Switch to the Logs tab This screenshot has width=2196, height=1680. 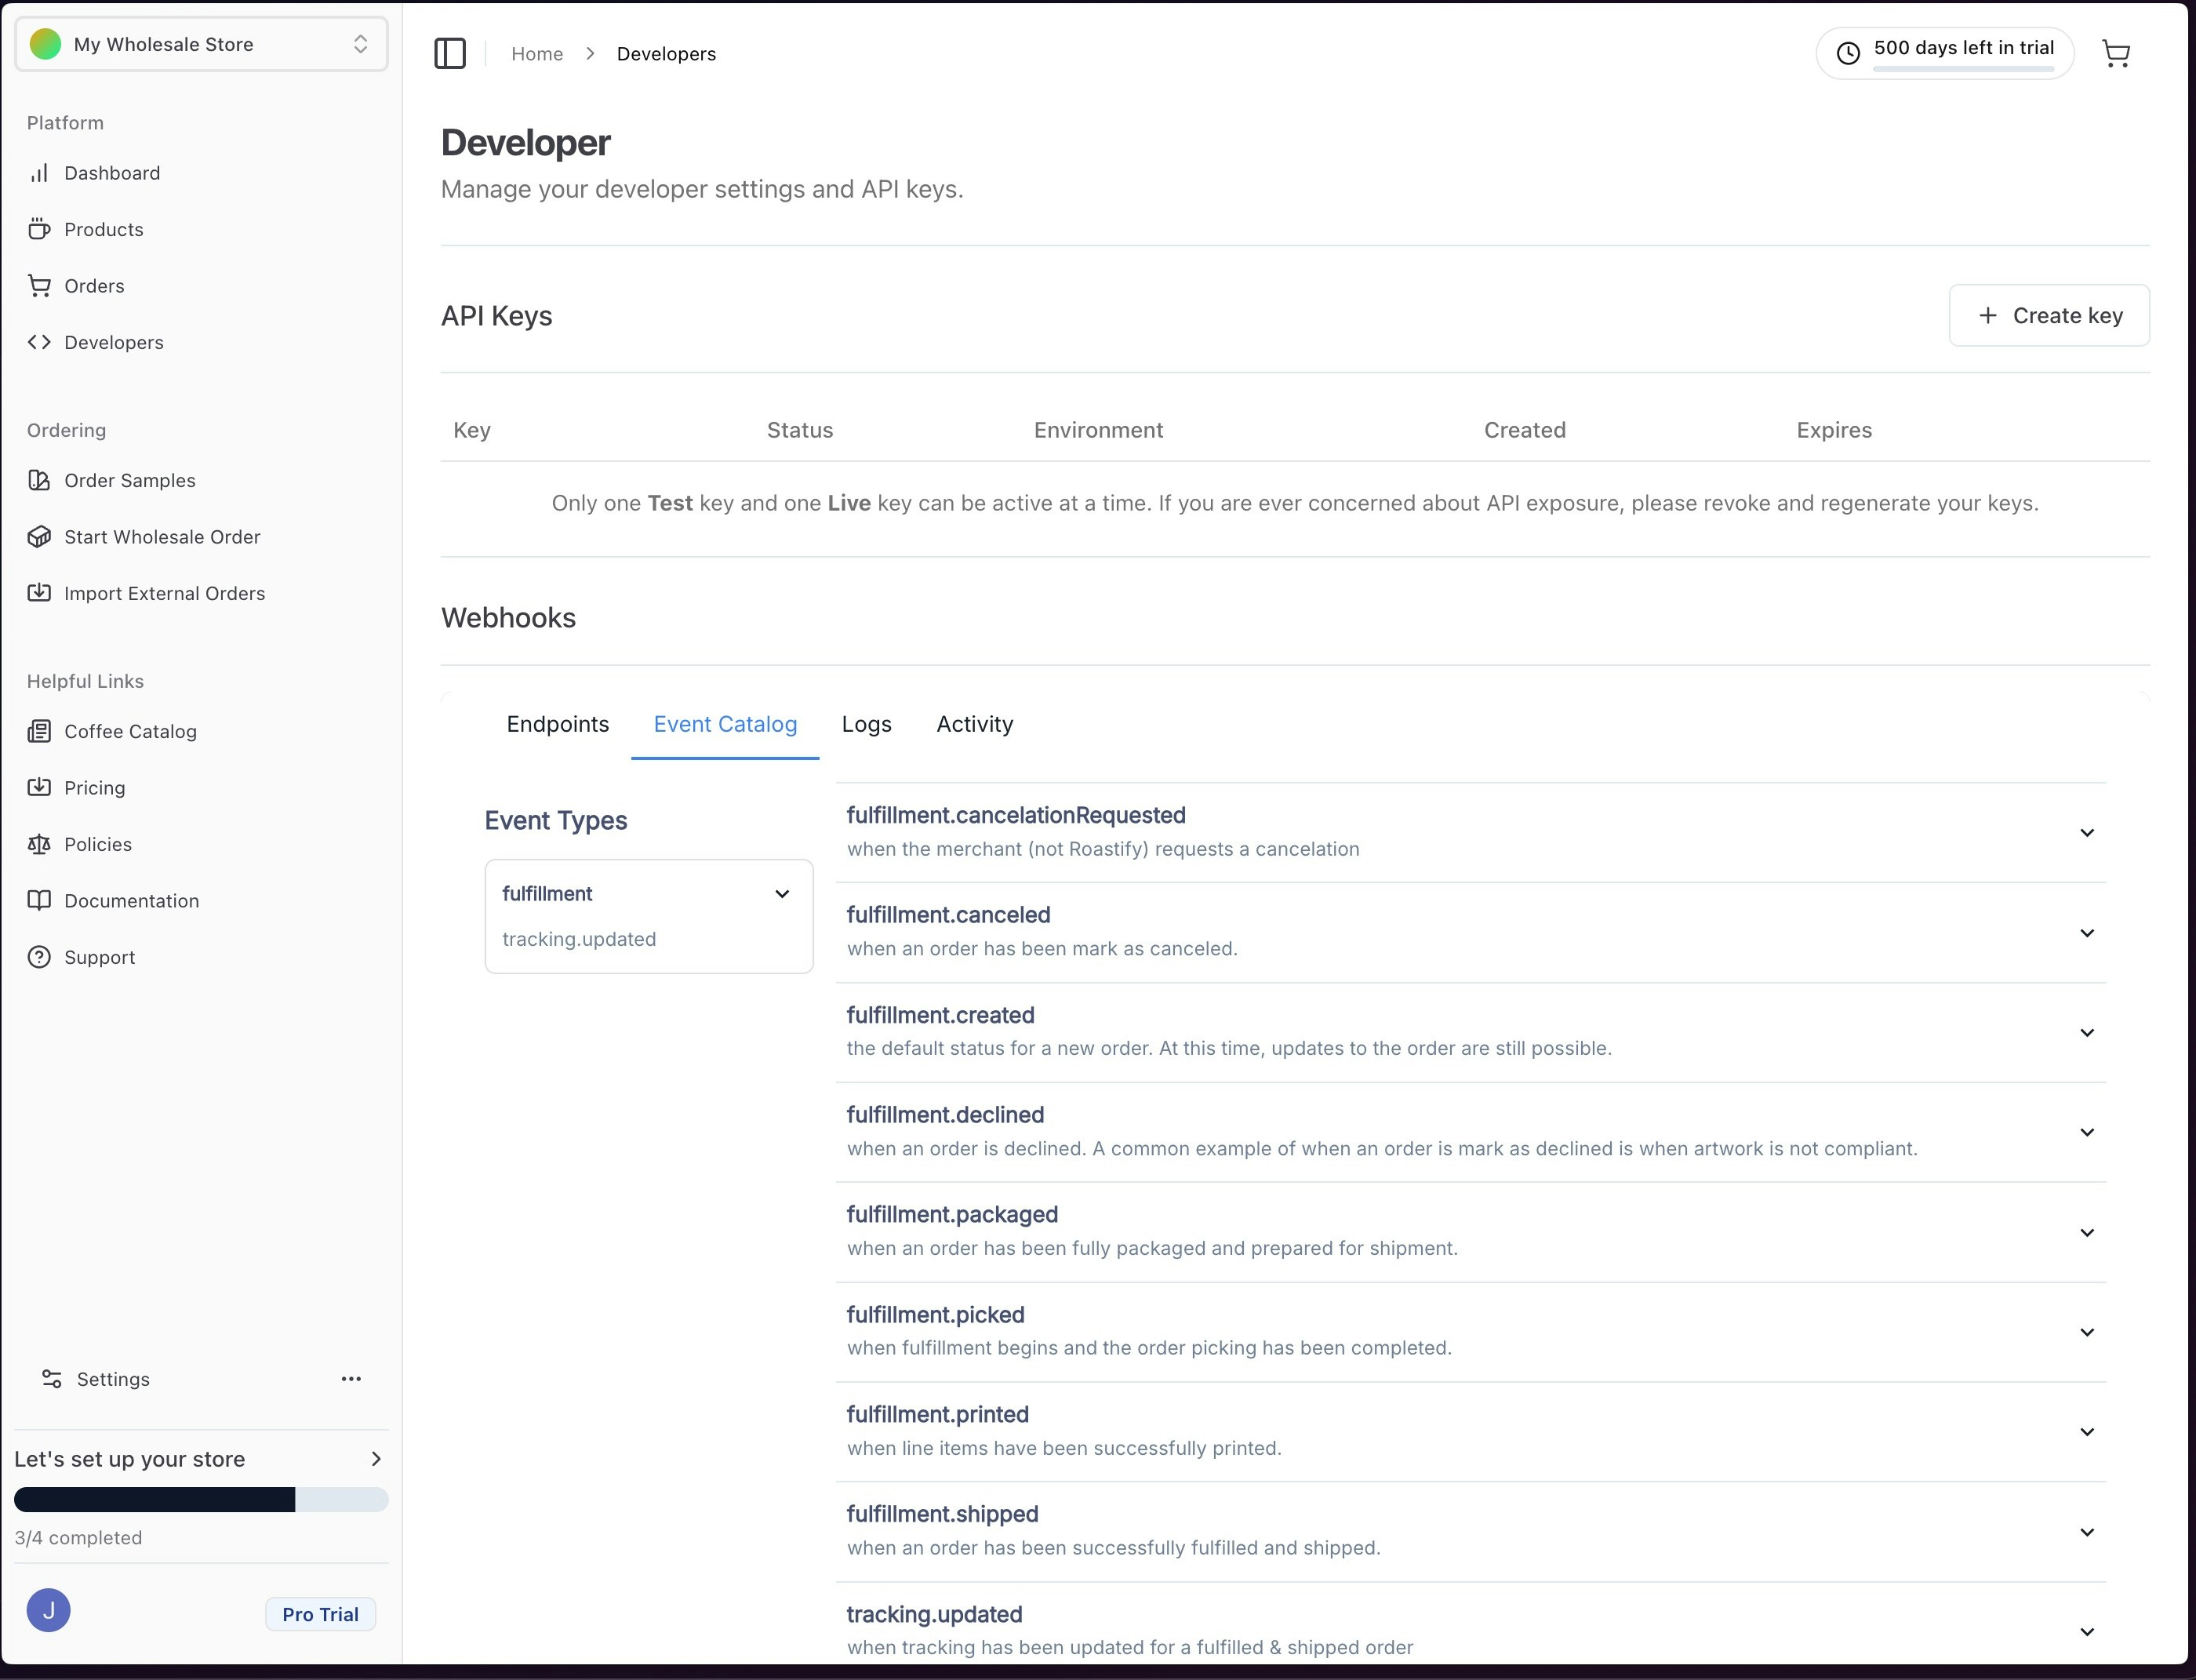pos(866,724)
